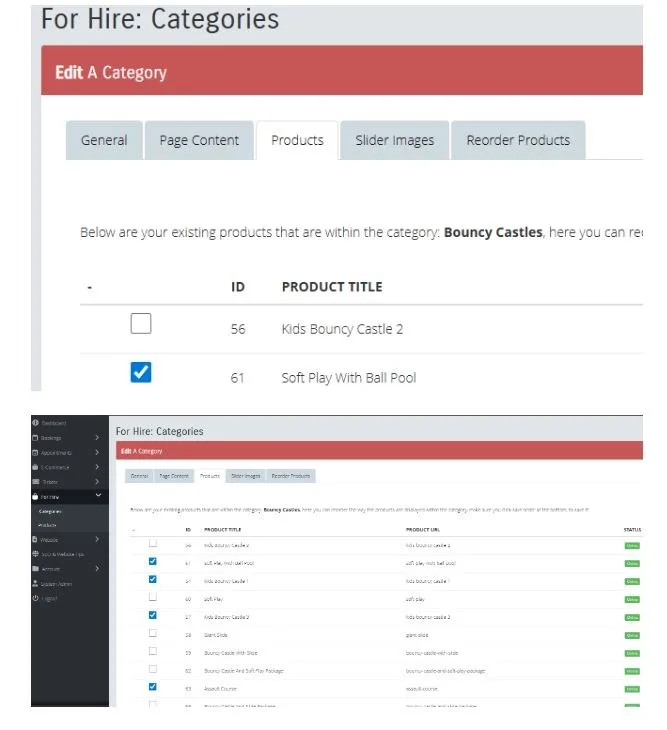Click the bold Bouncy Castles text in enlarged view

pos(493,232)
